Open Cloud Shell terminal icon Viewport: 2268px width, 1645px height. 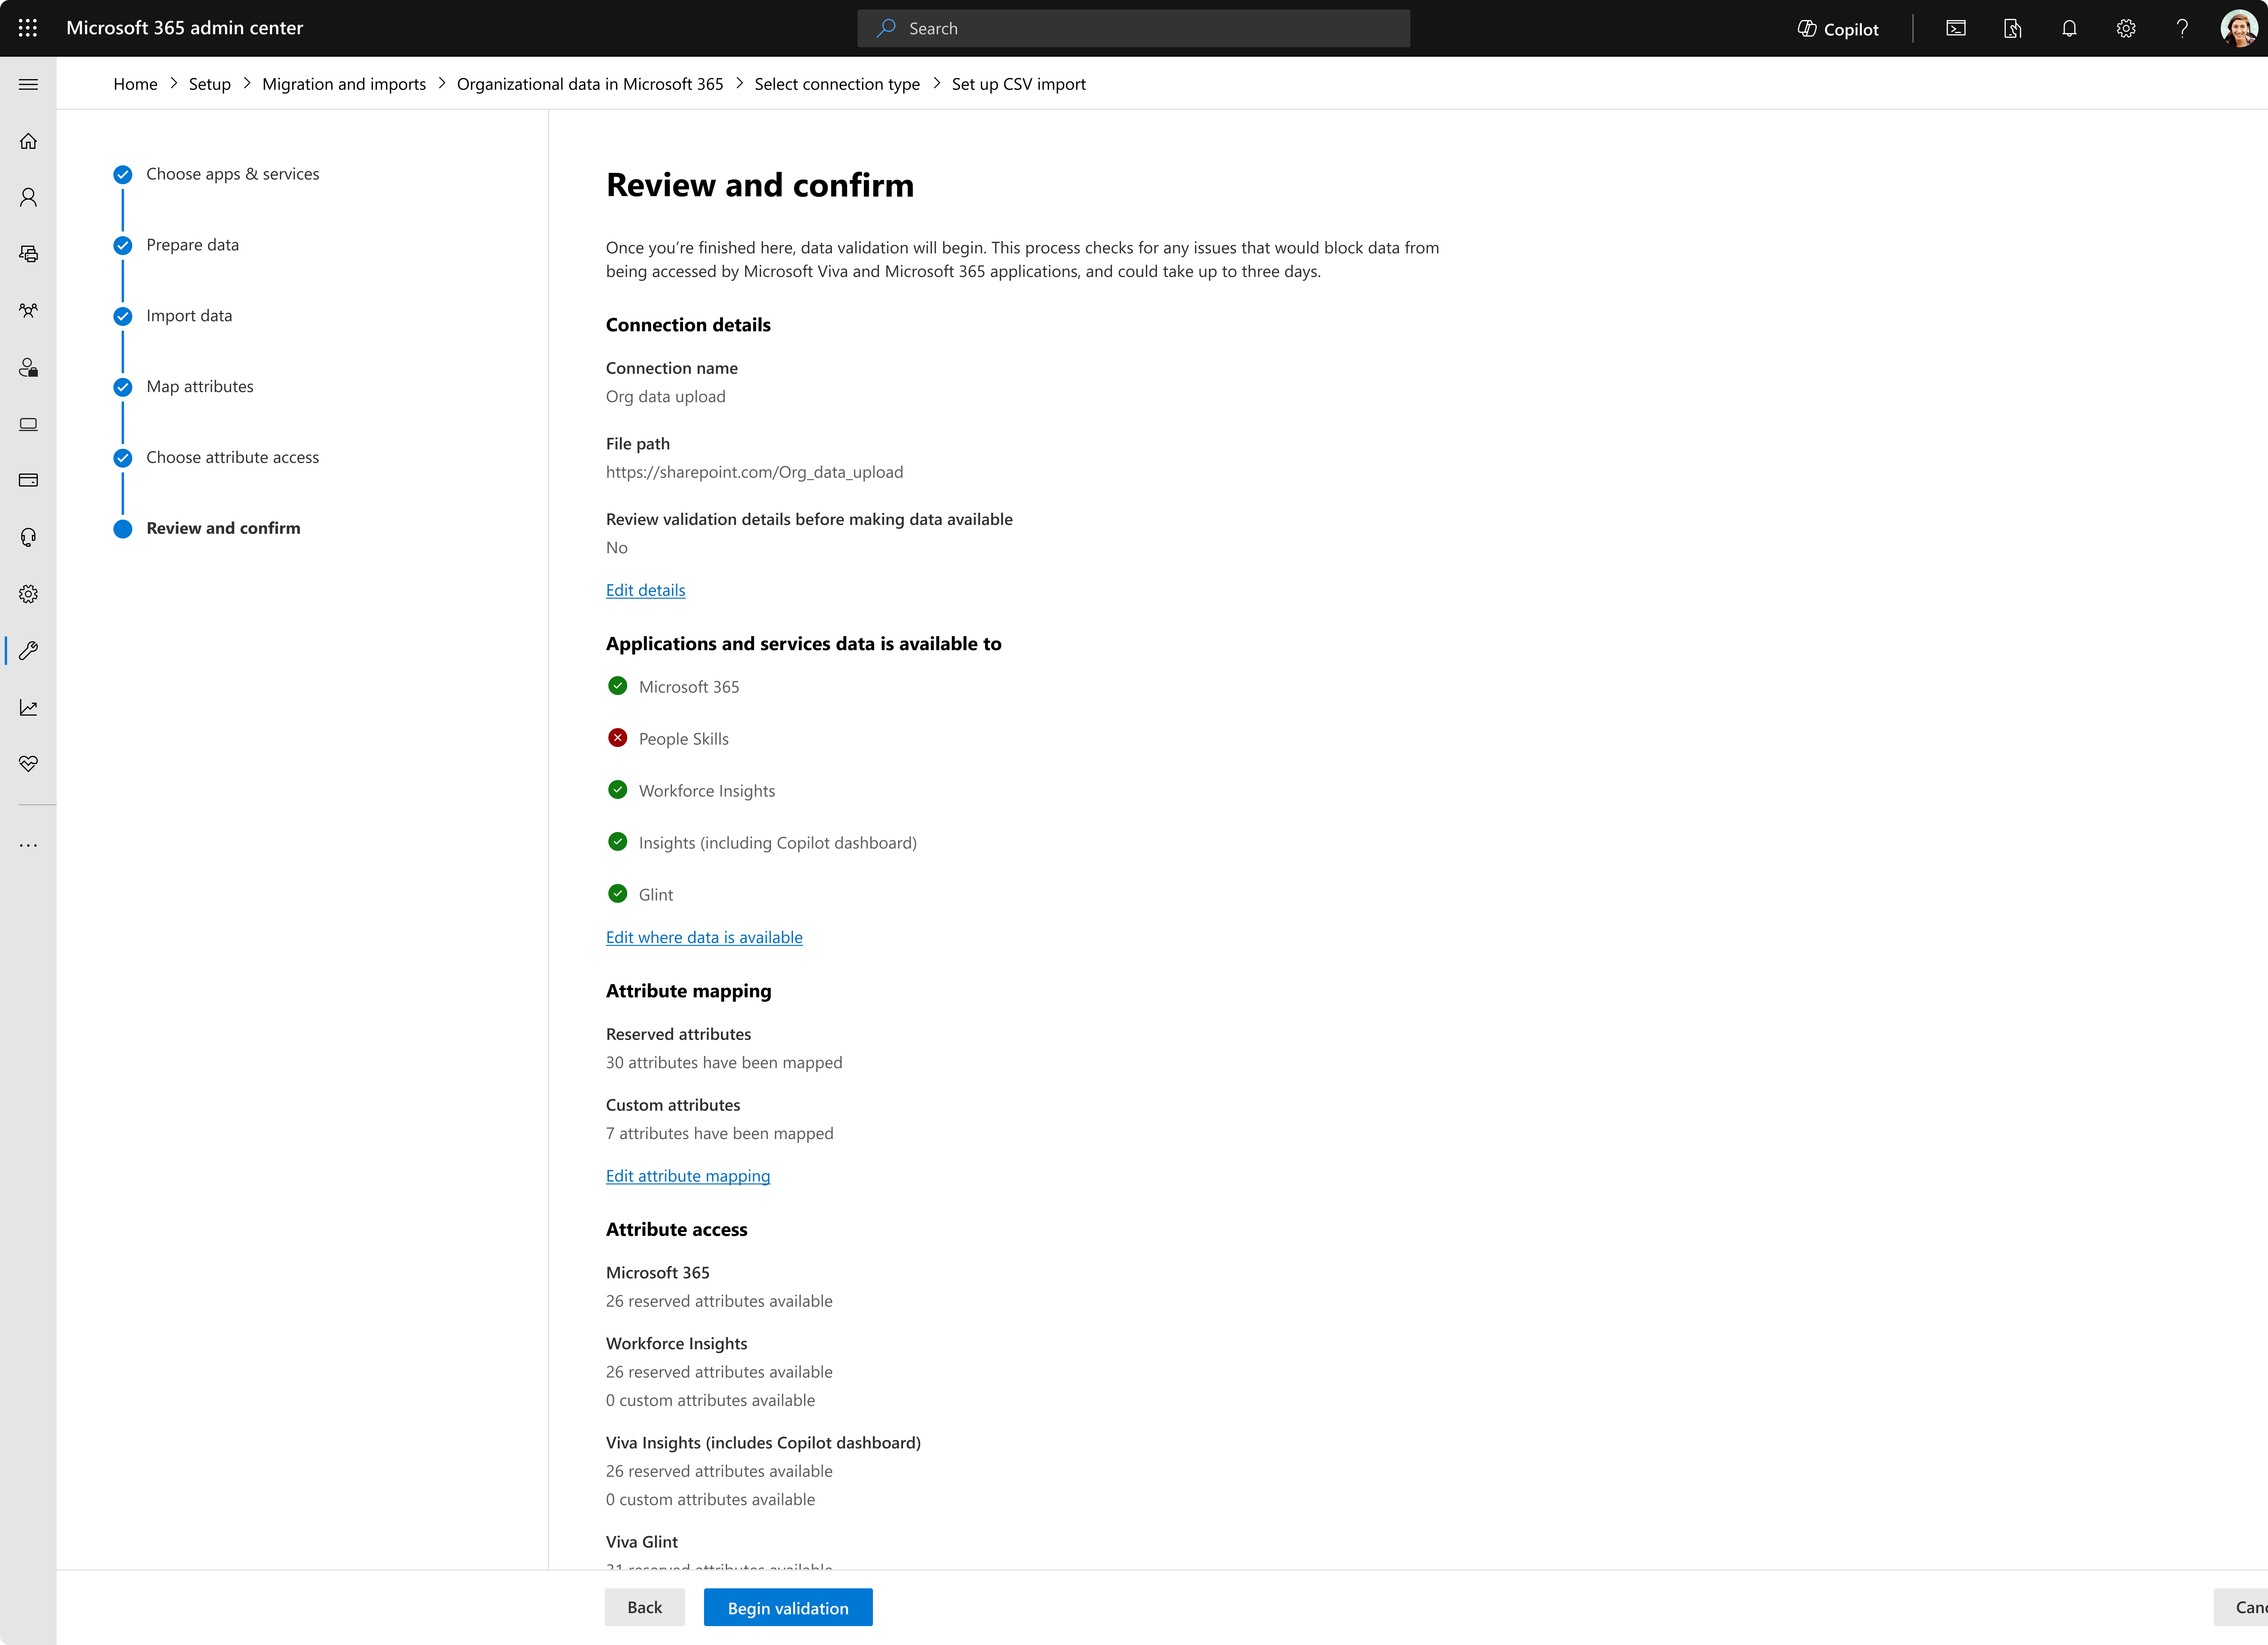pos(1956,28)
